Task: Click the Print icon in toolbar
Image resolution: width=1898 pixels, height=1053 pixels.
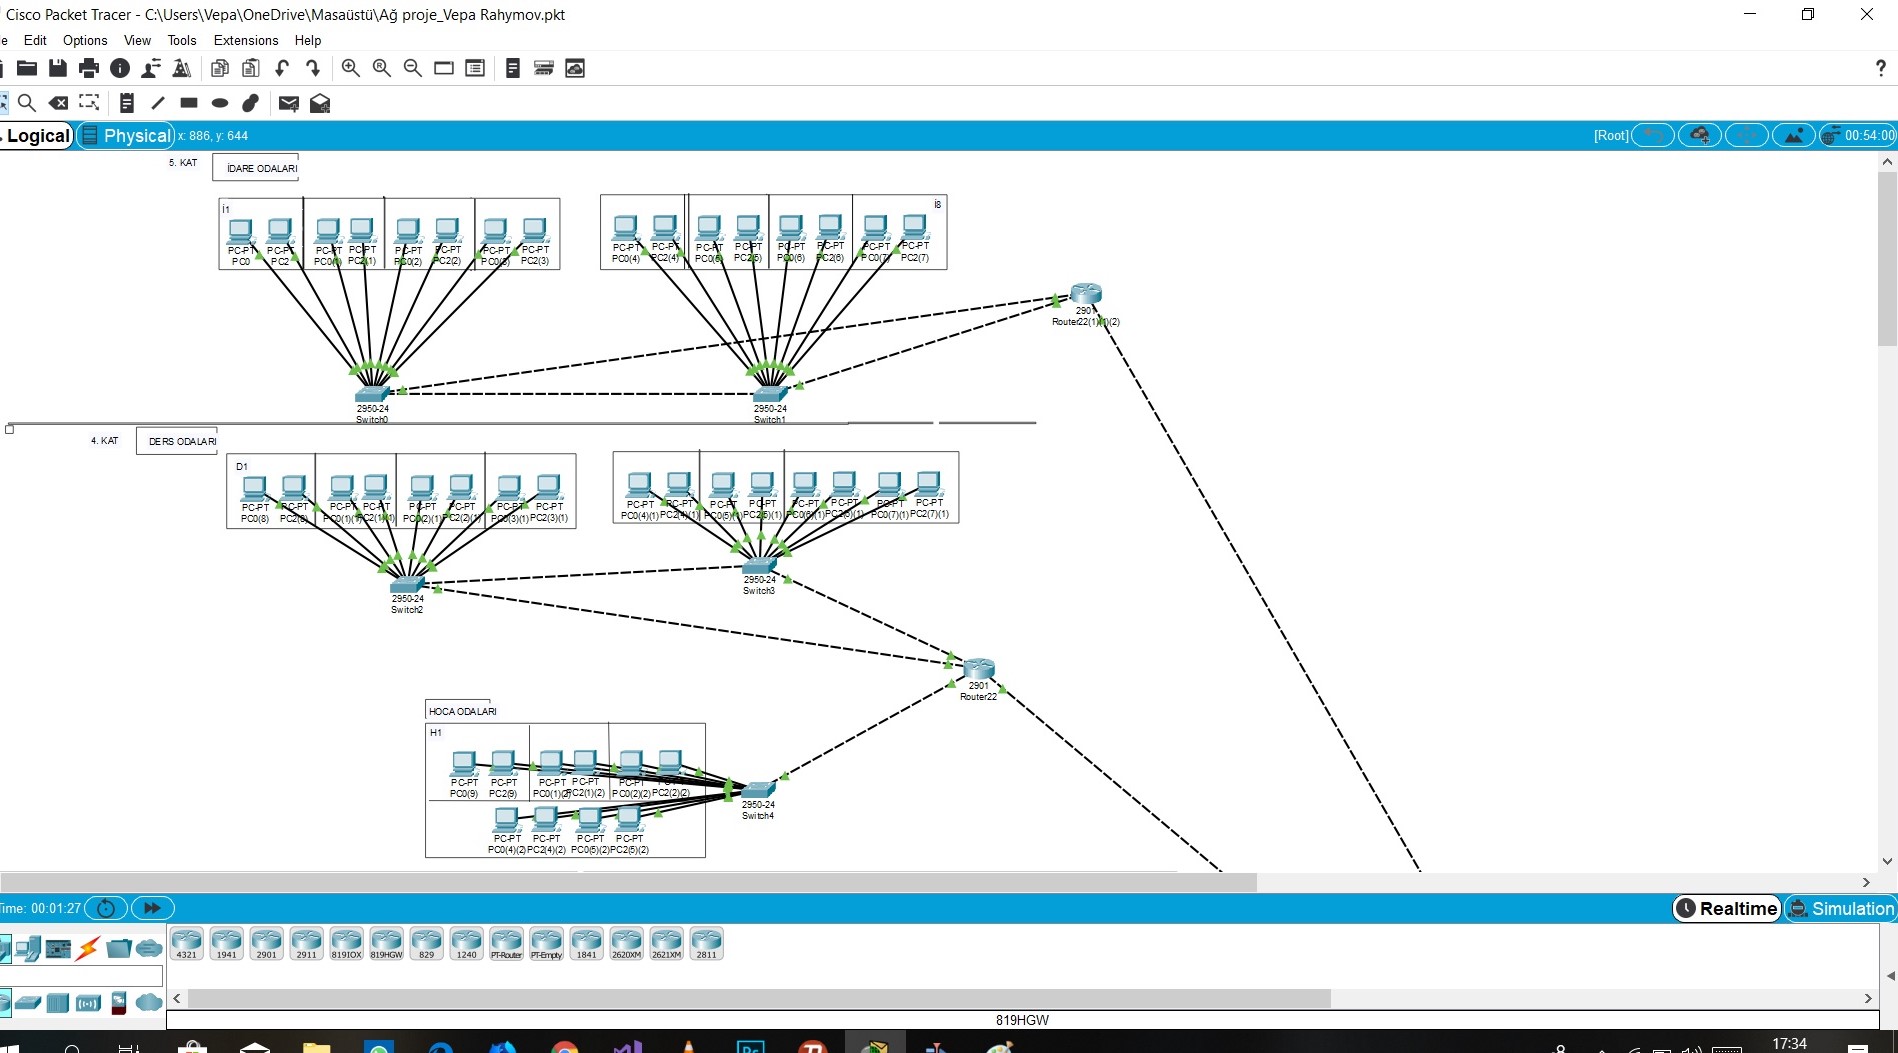Action: (89, 68)
